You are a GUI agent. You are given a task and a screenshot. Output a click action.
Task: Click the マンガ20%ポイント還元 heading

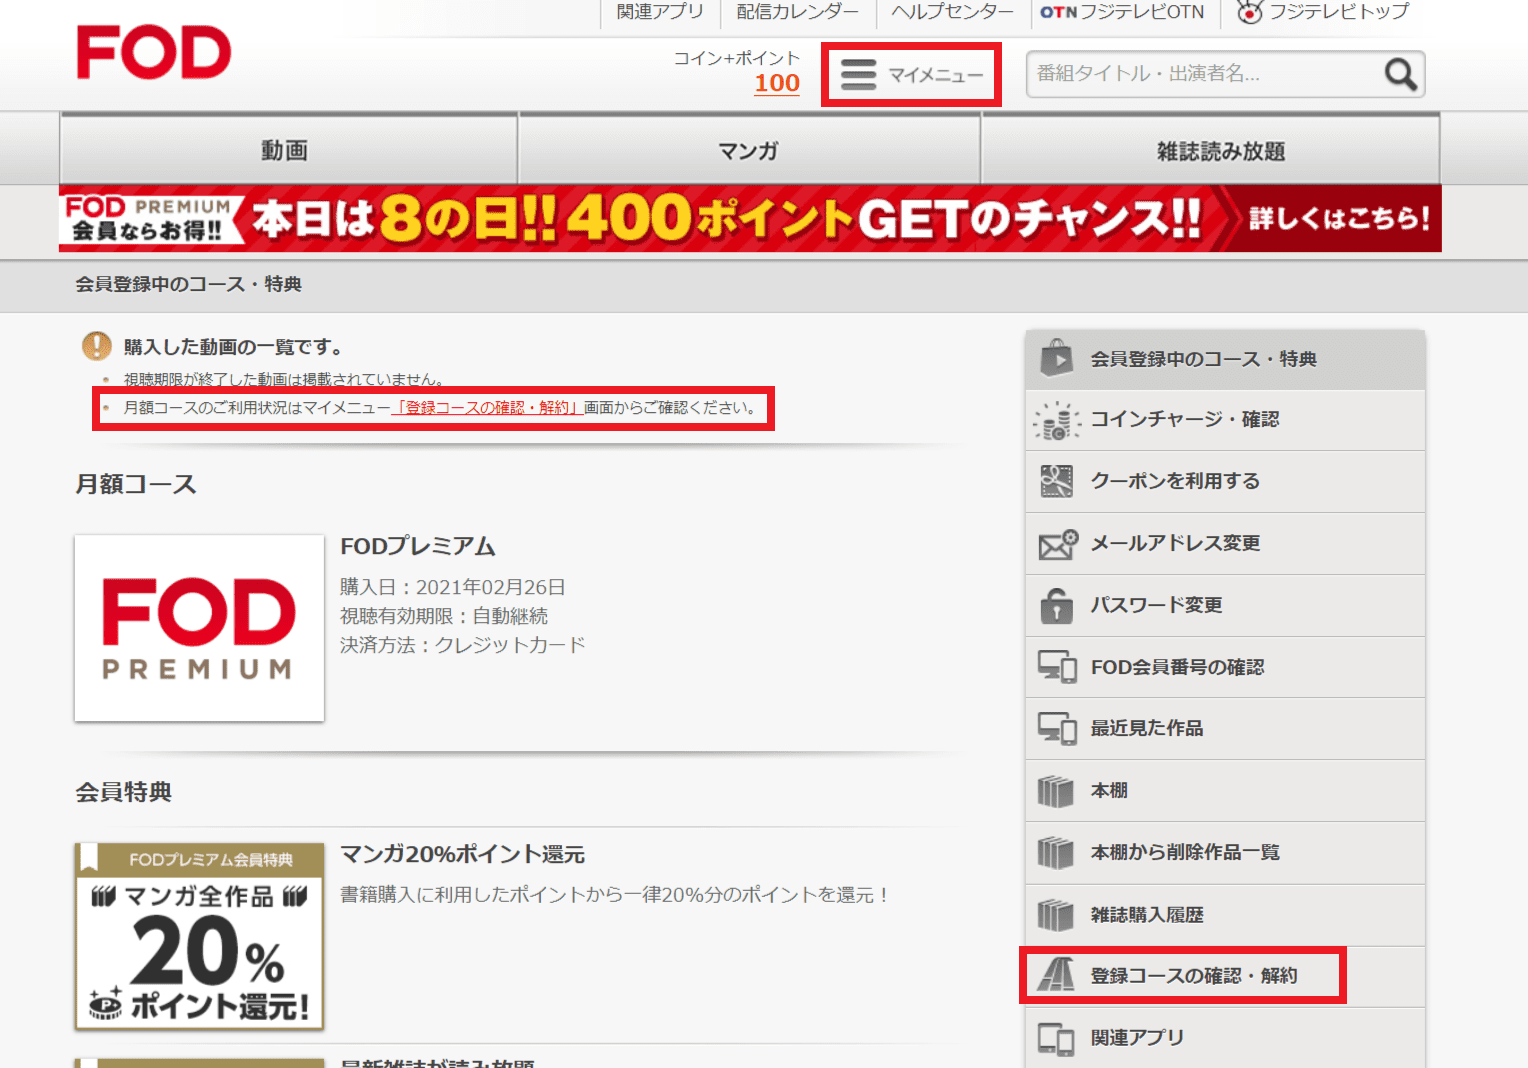tap(463, 854)
